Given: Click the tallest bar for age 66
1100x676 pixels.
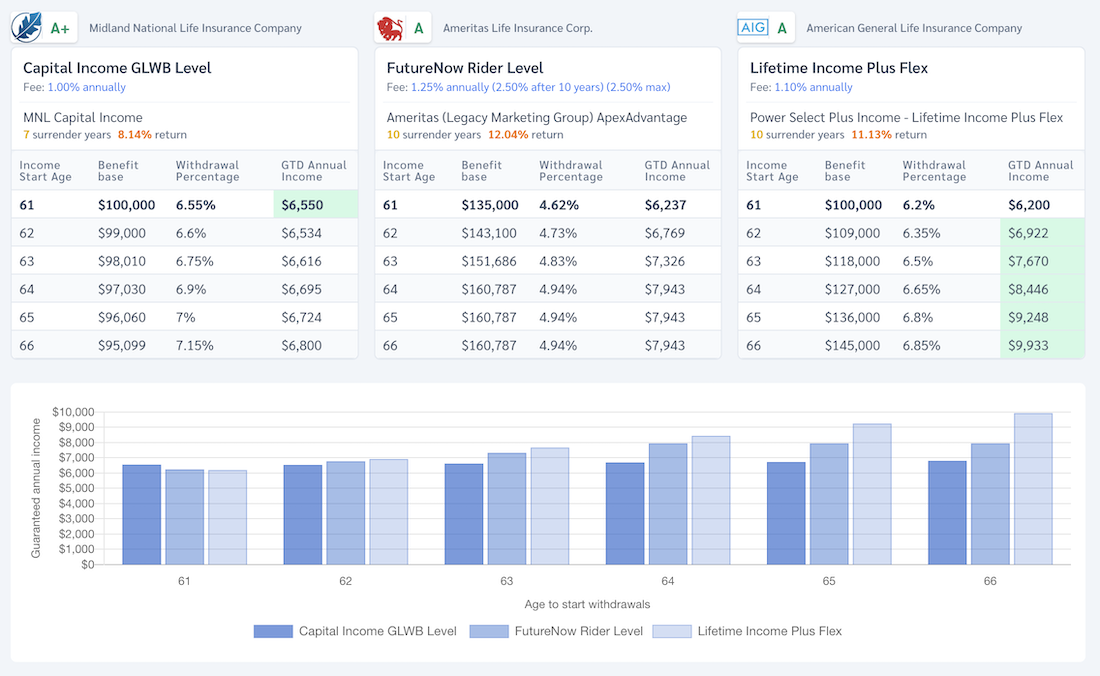Looking at the screenshot, I should [1033, 488].
